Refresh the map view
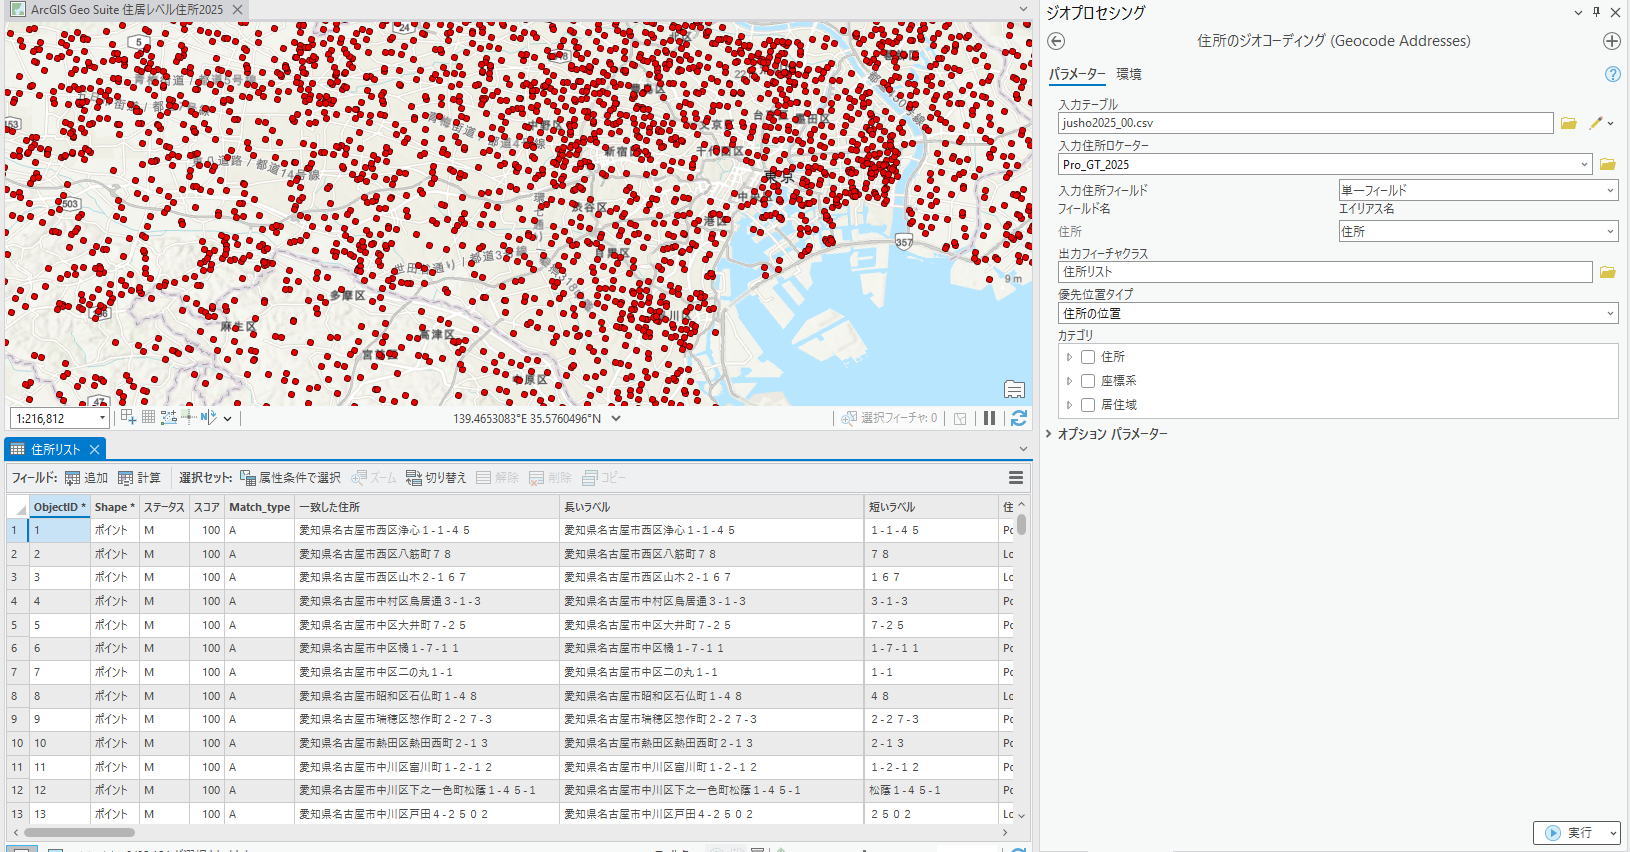The height and width of the screenshot is (852, 1630). 1018,418
